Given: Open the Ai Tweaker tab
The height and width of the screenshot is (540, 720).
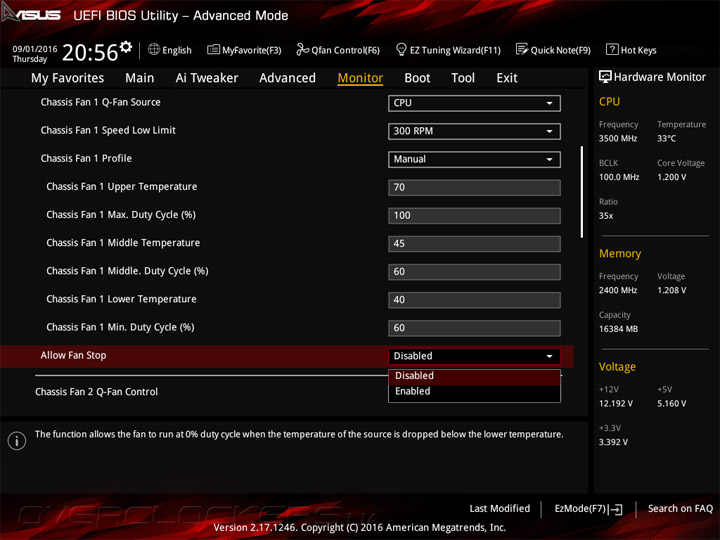Looking at the screenshot, I should tap(207, 78).
